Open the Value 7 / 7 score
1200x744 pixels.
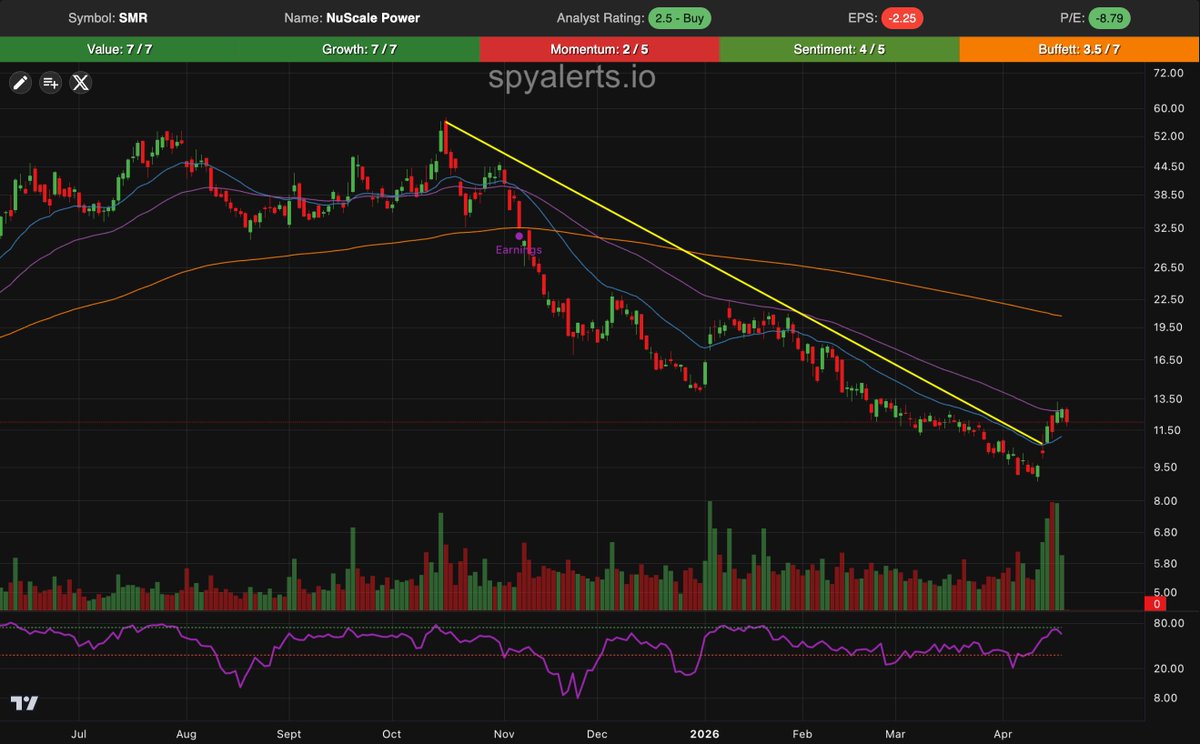[x=120, y=49]
